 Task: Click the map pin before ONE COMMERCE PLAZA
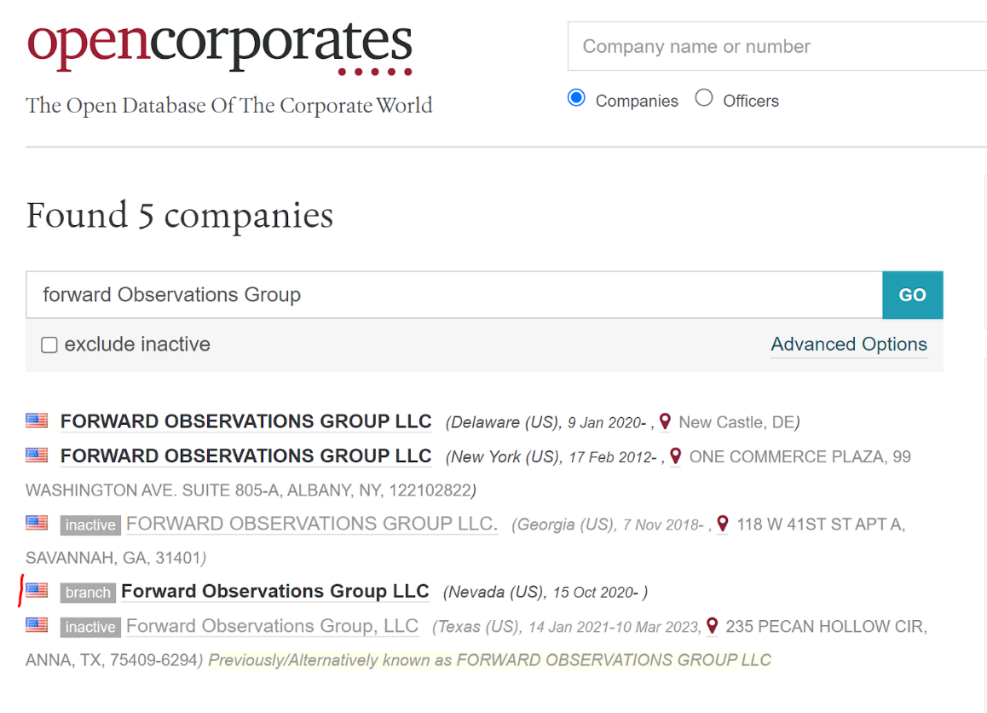click(x=676, y=456)
